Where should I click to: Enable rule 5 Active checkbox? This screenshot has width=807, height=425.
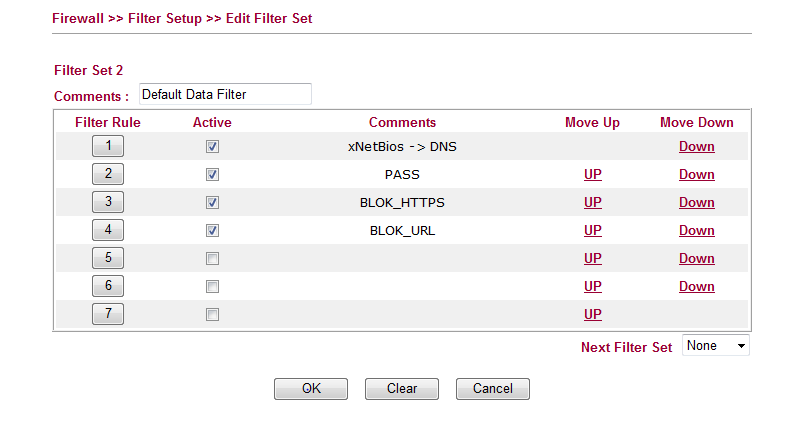pyautogui.click(x=212, y=259)
